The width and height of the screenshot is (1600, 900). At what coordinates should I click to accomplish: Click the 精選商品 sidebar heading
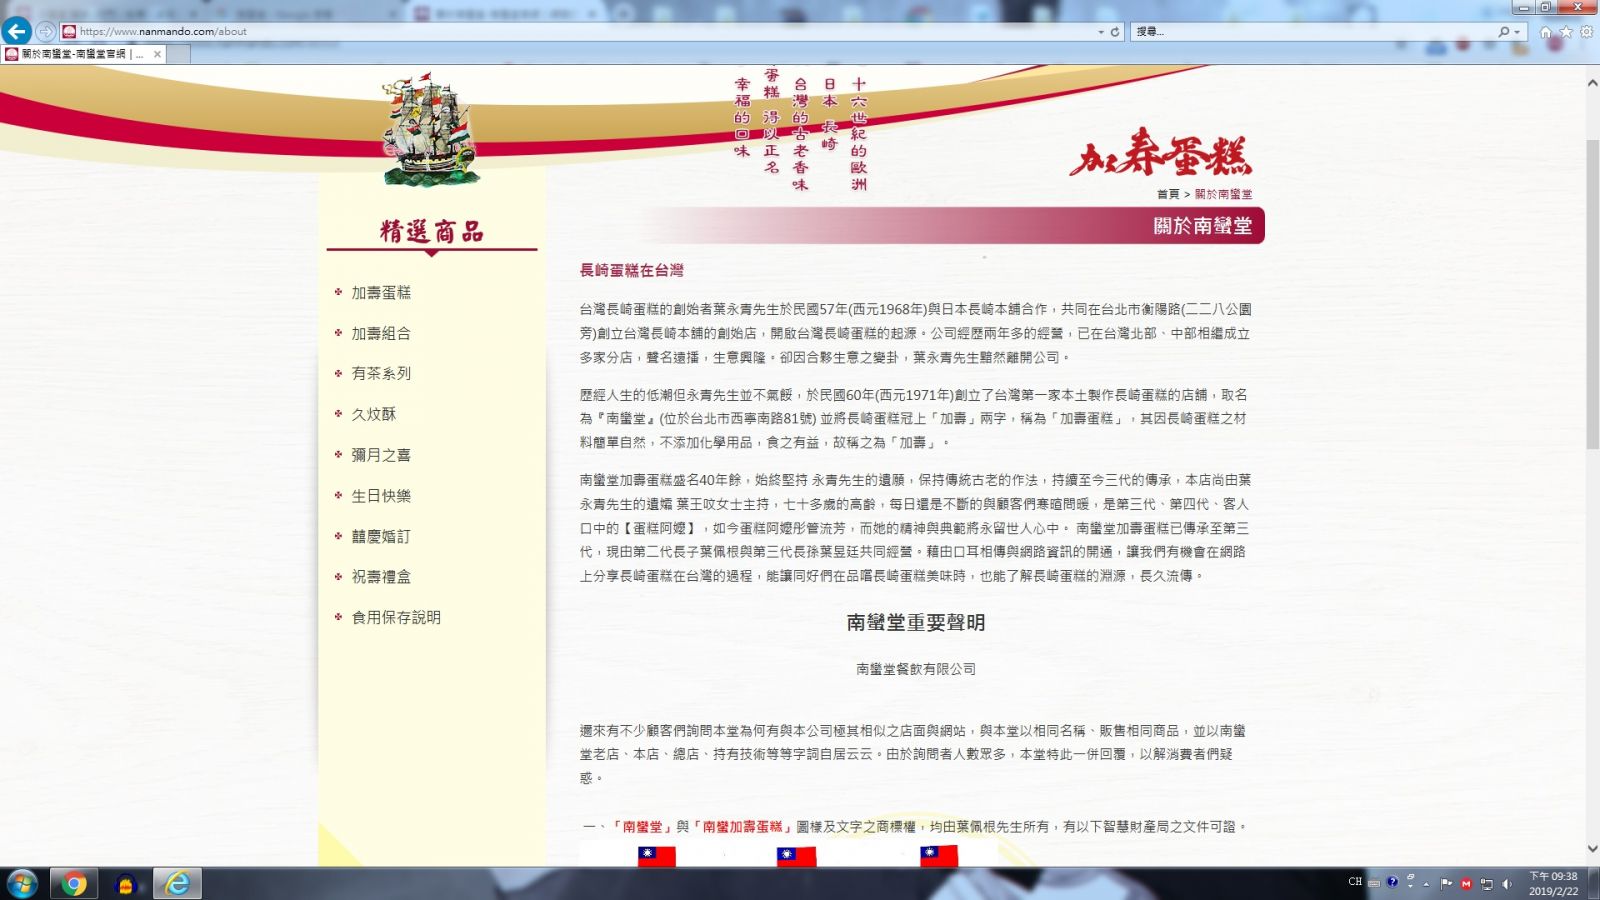click(x=431, y=231)
